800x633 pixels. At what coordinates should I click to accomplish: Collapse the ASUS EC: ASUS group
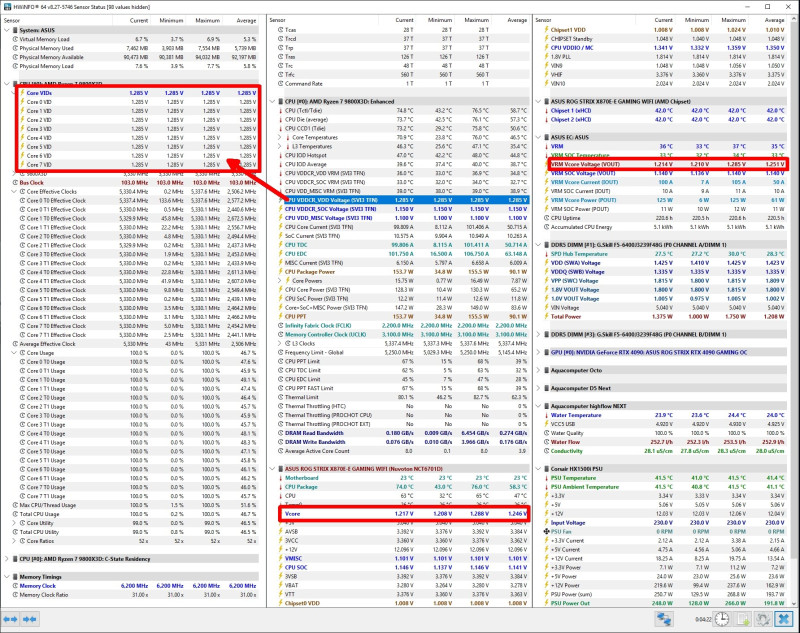pyautogui.click(x=538, y=137)
